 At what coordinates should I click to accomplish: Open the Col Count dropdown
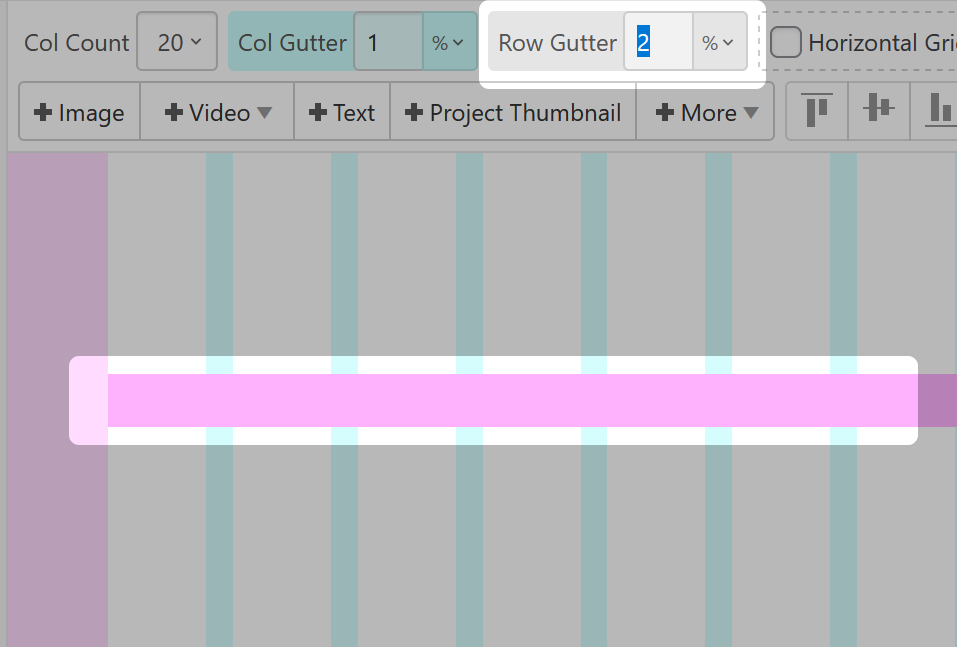(x=177, y=42)
